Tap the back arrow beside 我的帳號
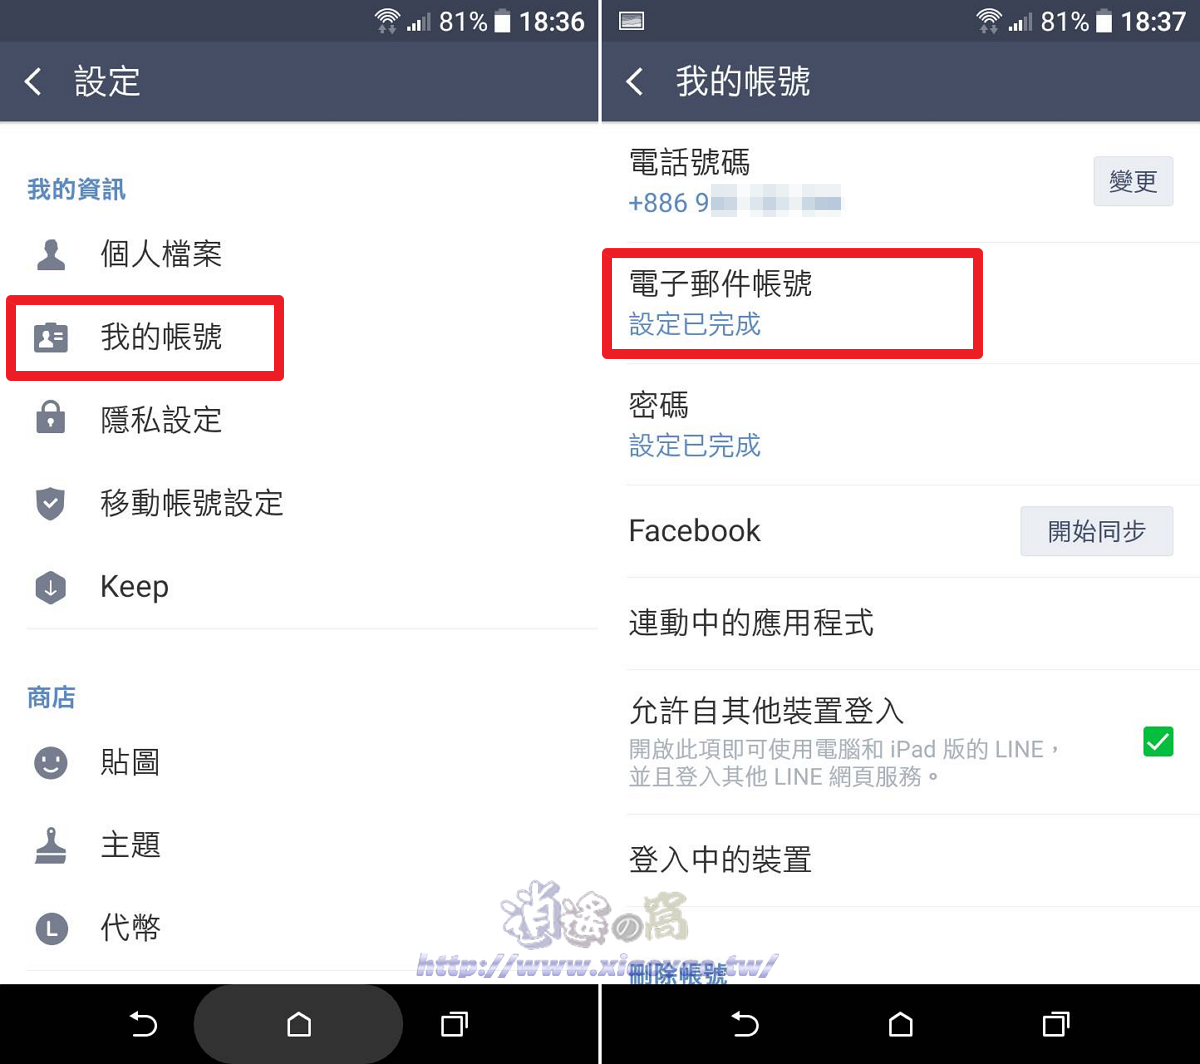 point(635,81)
